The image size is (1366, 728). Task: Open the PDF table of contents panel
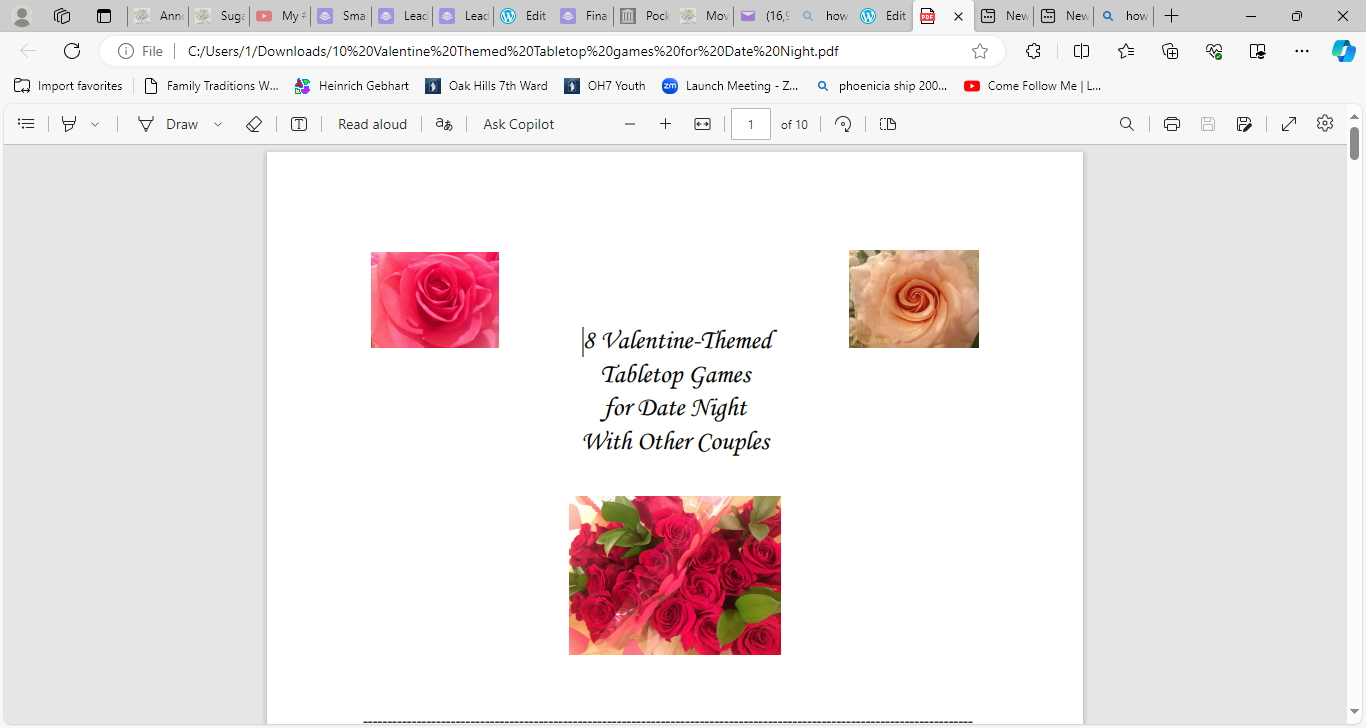coord(27,124)
